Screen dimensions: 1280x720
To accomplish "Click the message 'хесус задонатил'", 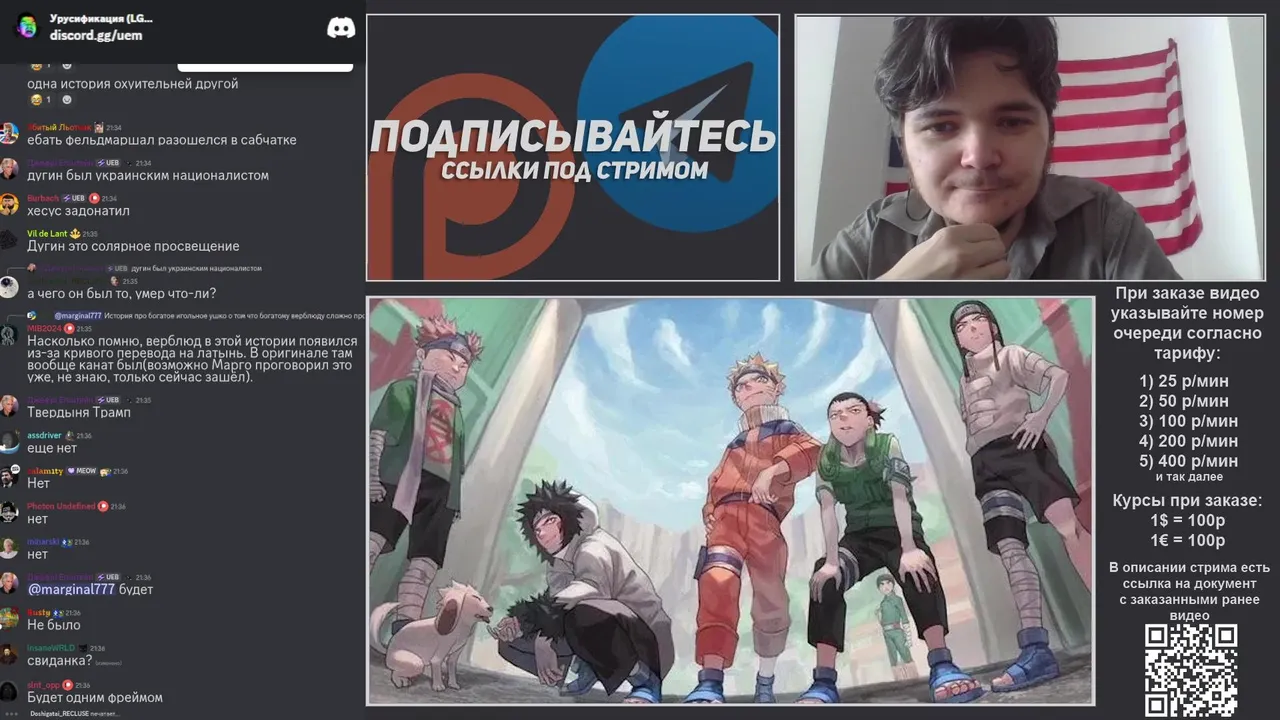I will pos(78,211).
